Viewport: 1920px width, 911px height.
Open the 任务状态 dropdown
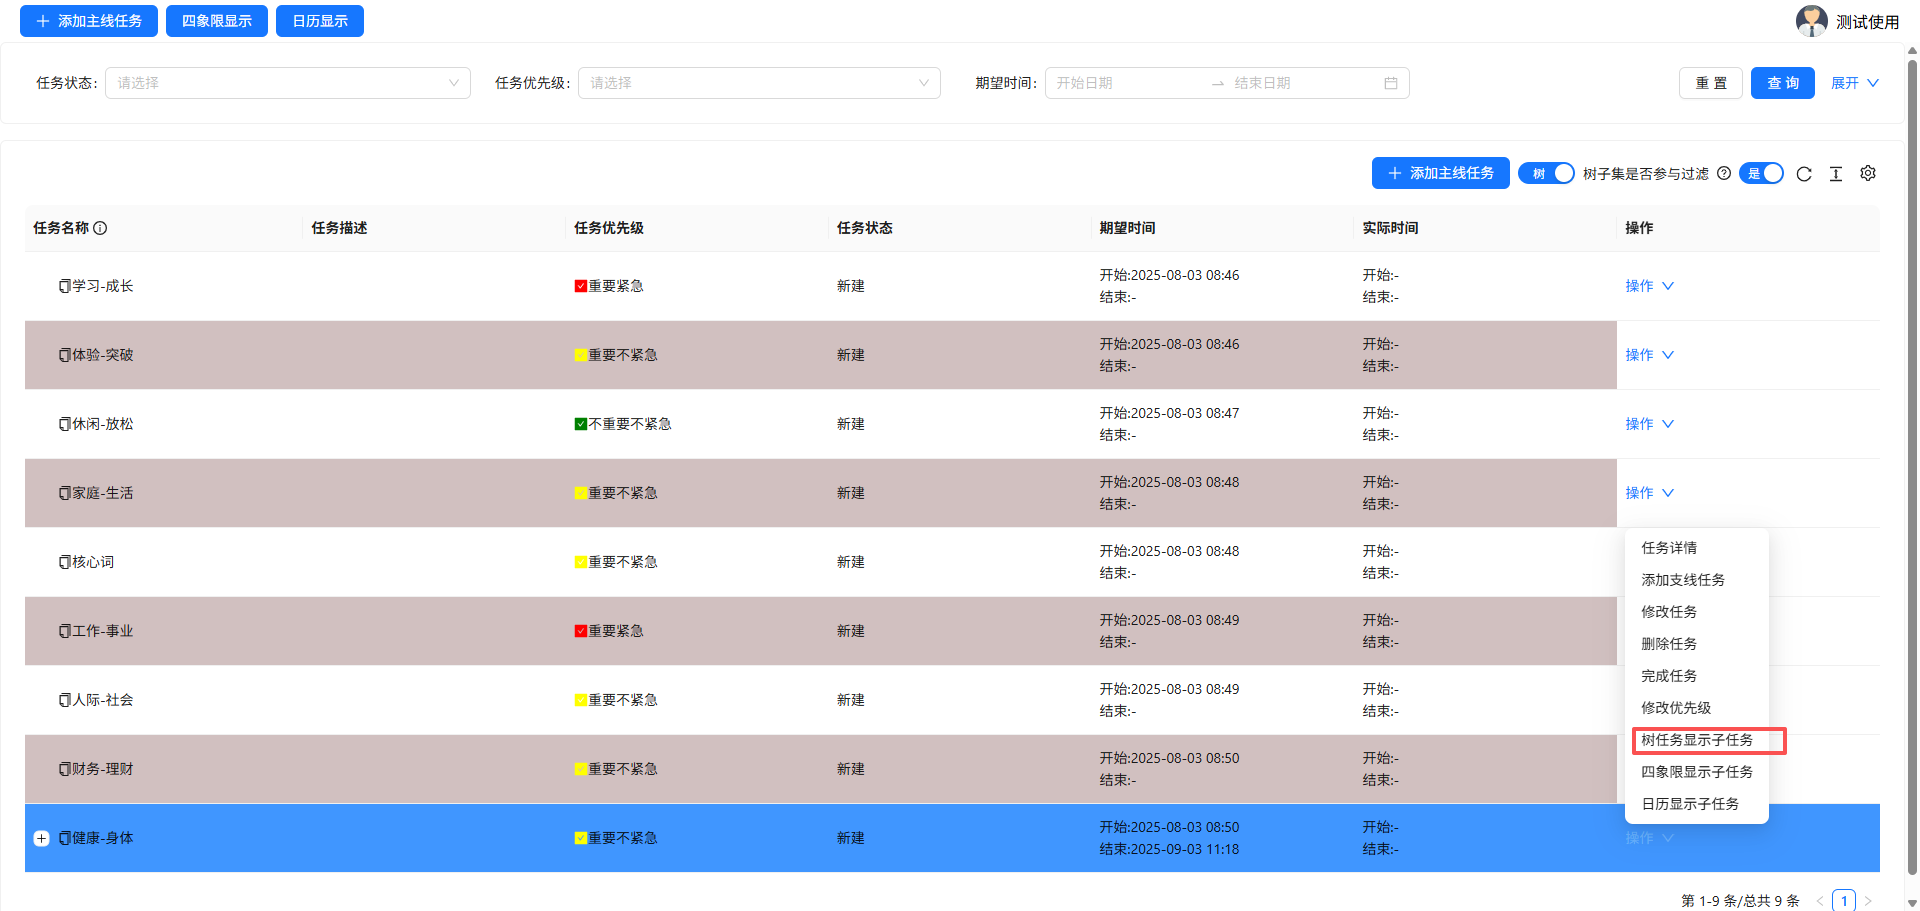point(287,83)
